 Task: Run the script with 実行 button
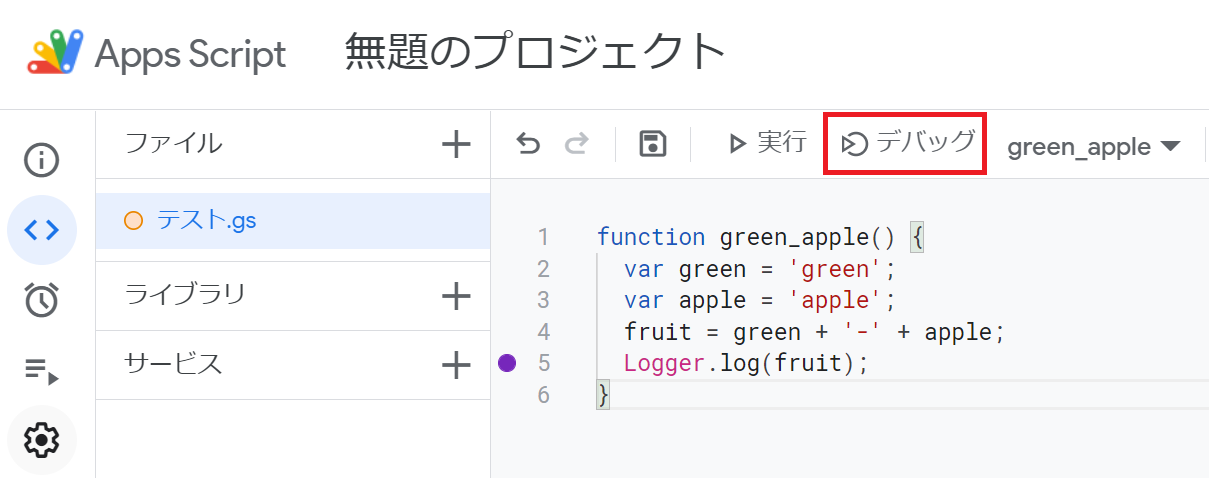tap(767, 144)
